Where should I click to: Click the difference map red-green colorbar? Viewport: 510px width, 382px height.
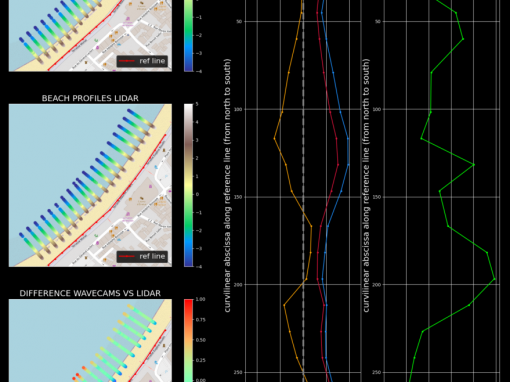click(189, 341)
